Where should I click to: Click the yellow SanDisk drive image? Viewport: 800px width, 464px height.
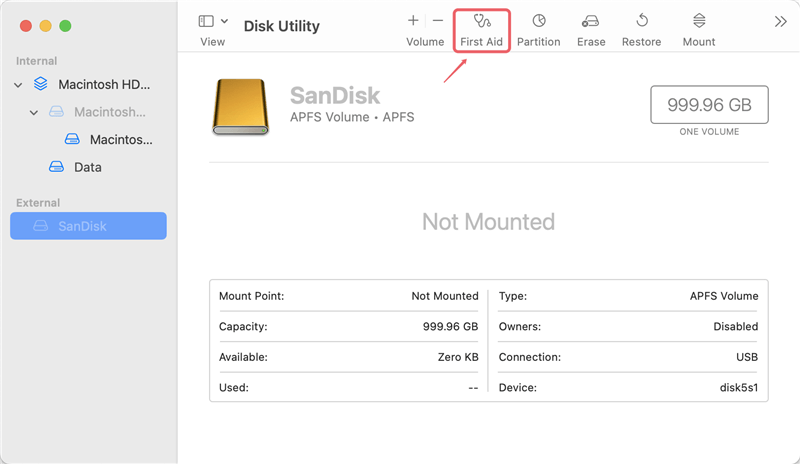click(x=240, y=106)
